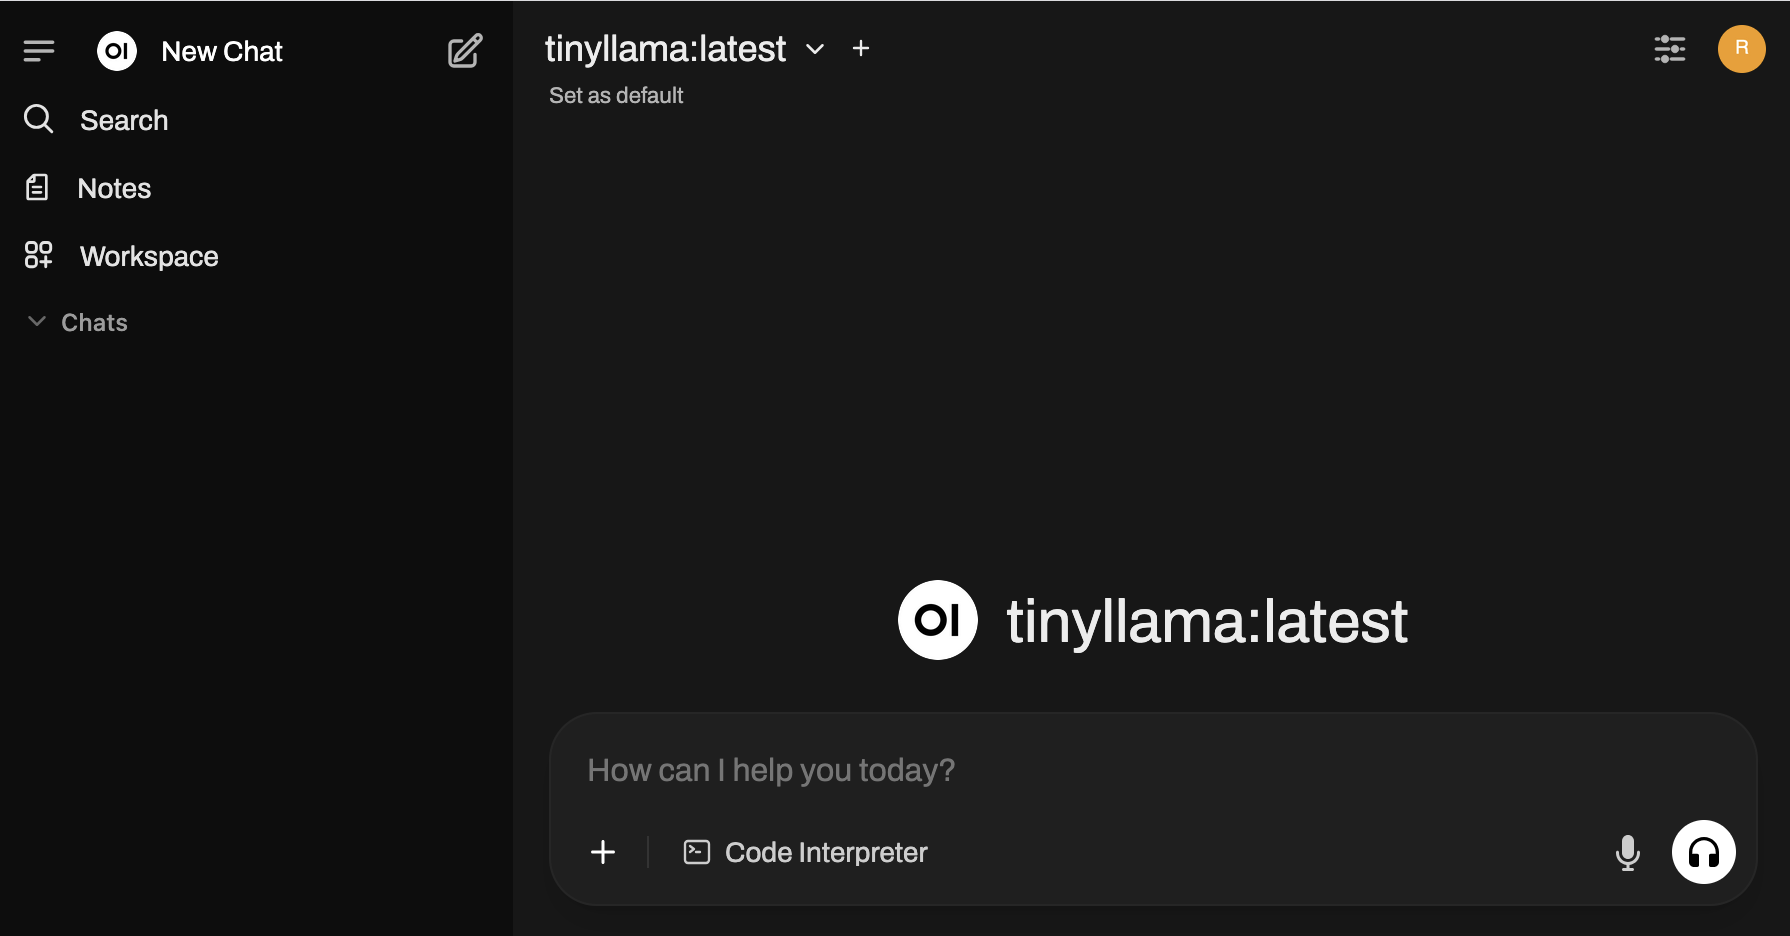
Task: Click the New Chat label in sidebar
Action: (222, 51)
